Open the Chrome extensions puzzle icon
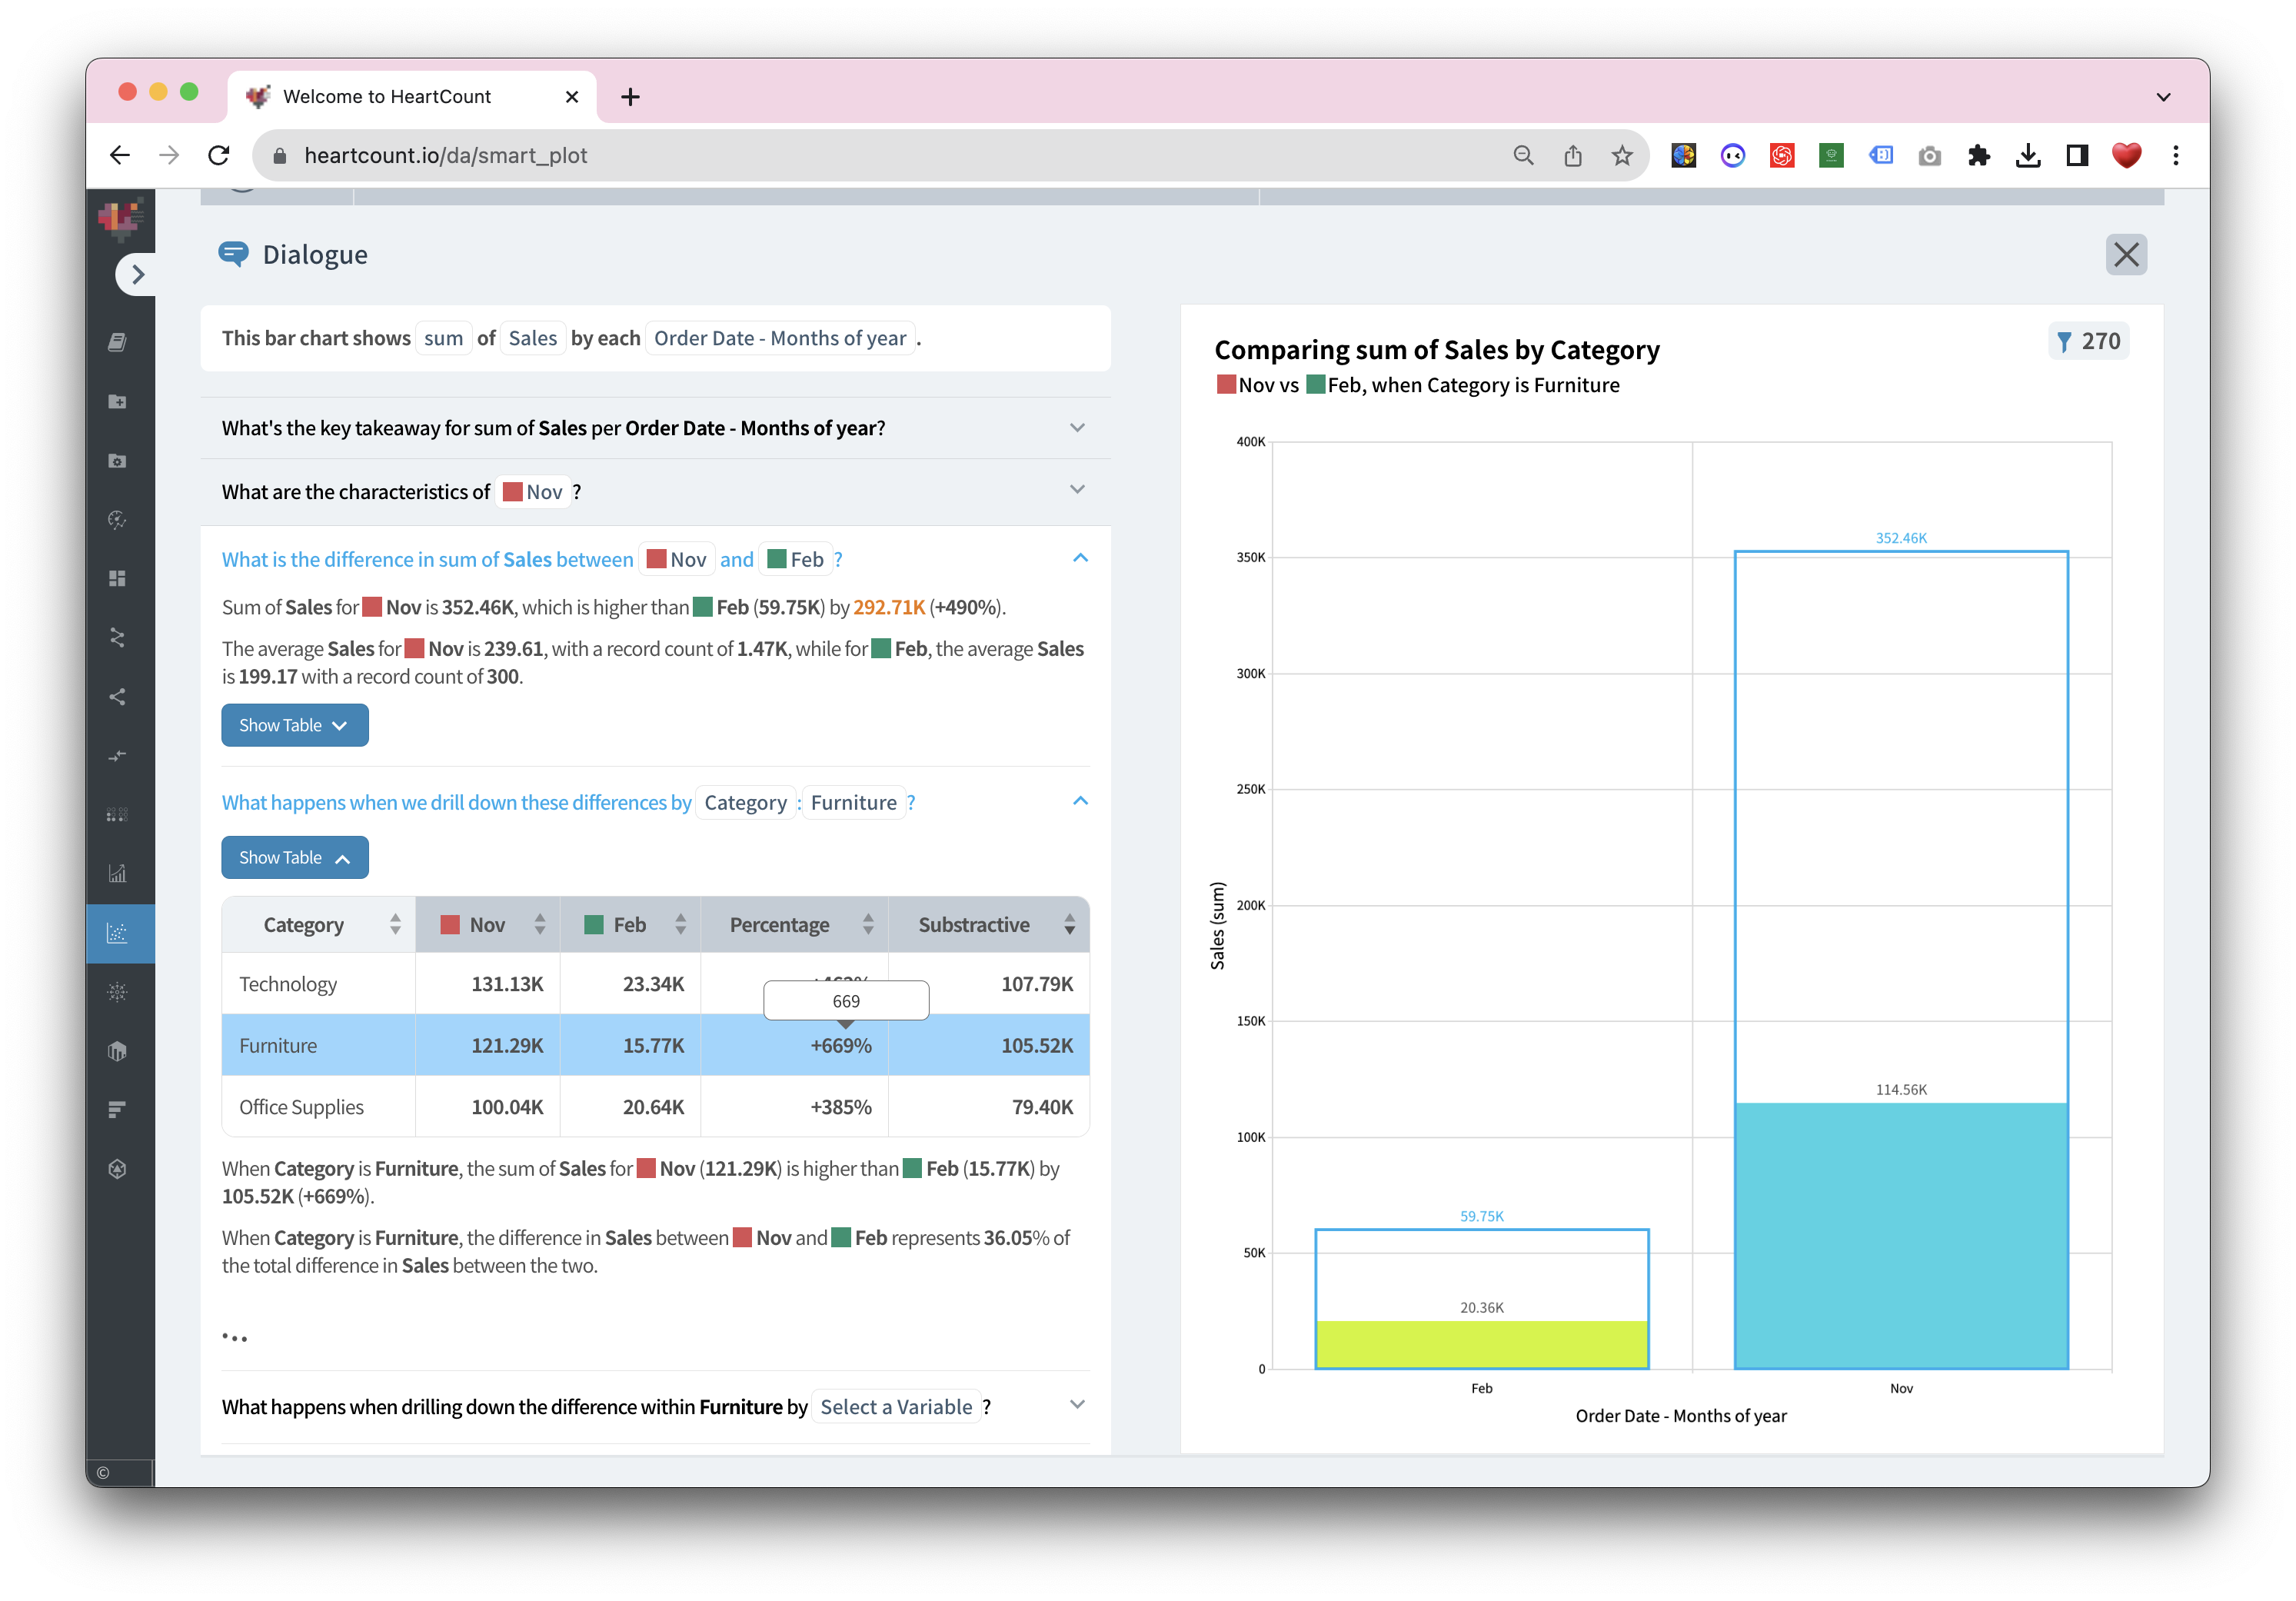 coord(1978,156)
